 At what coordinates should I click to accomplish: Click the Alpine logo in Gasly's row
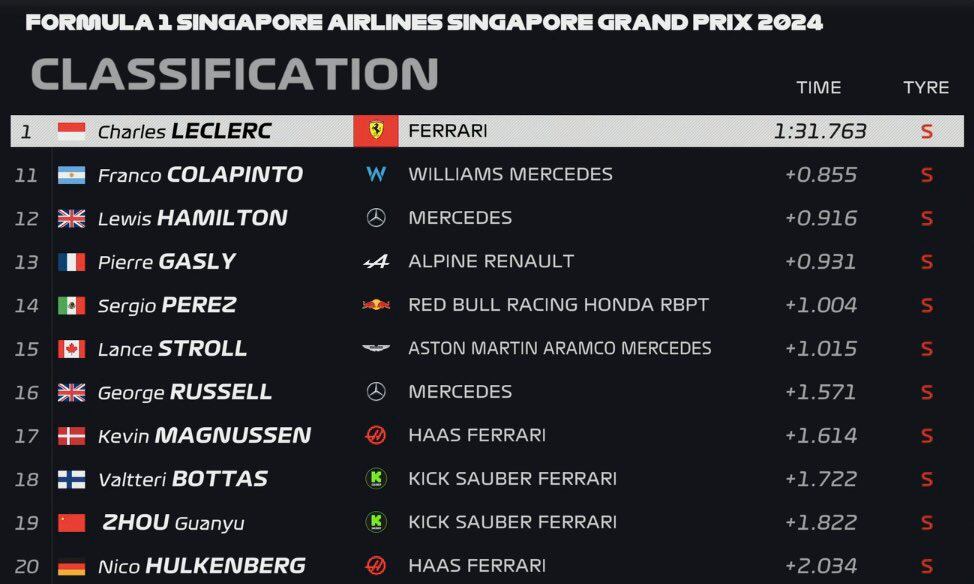(x=376, y=262)
